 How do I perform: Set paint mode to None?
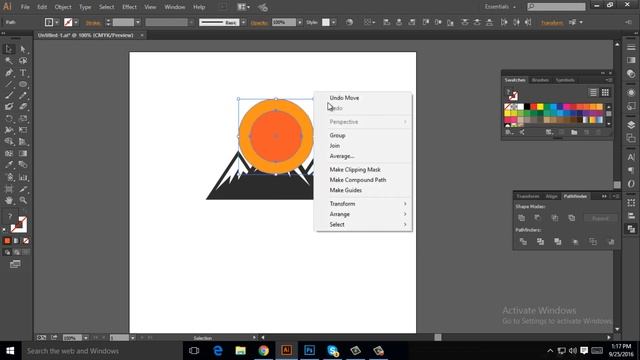(x=26, y=241)
